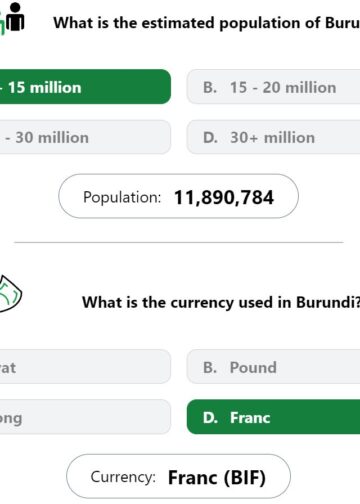This screenshot has width=360, height=504.
Task: Choose the Pound currency answer
Action: click(273, 367)
